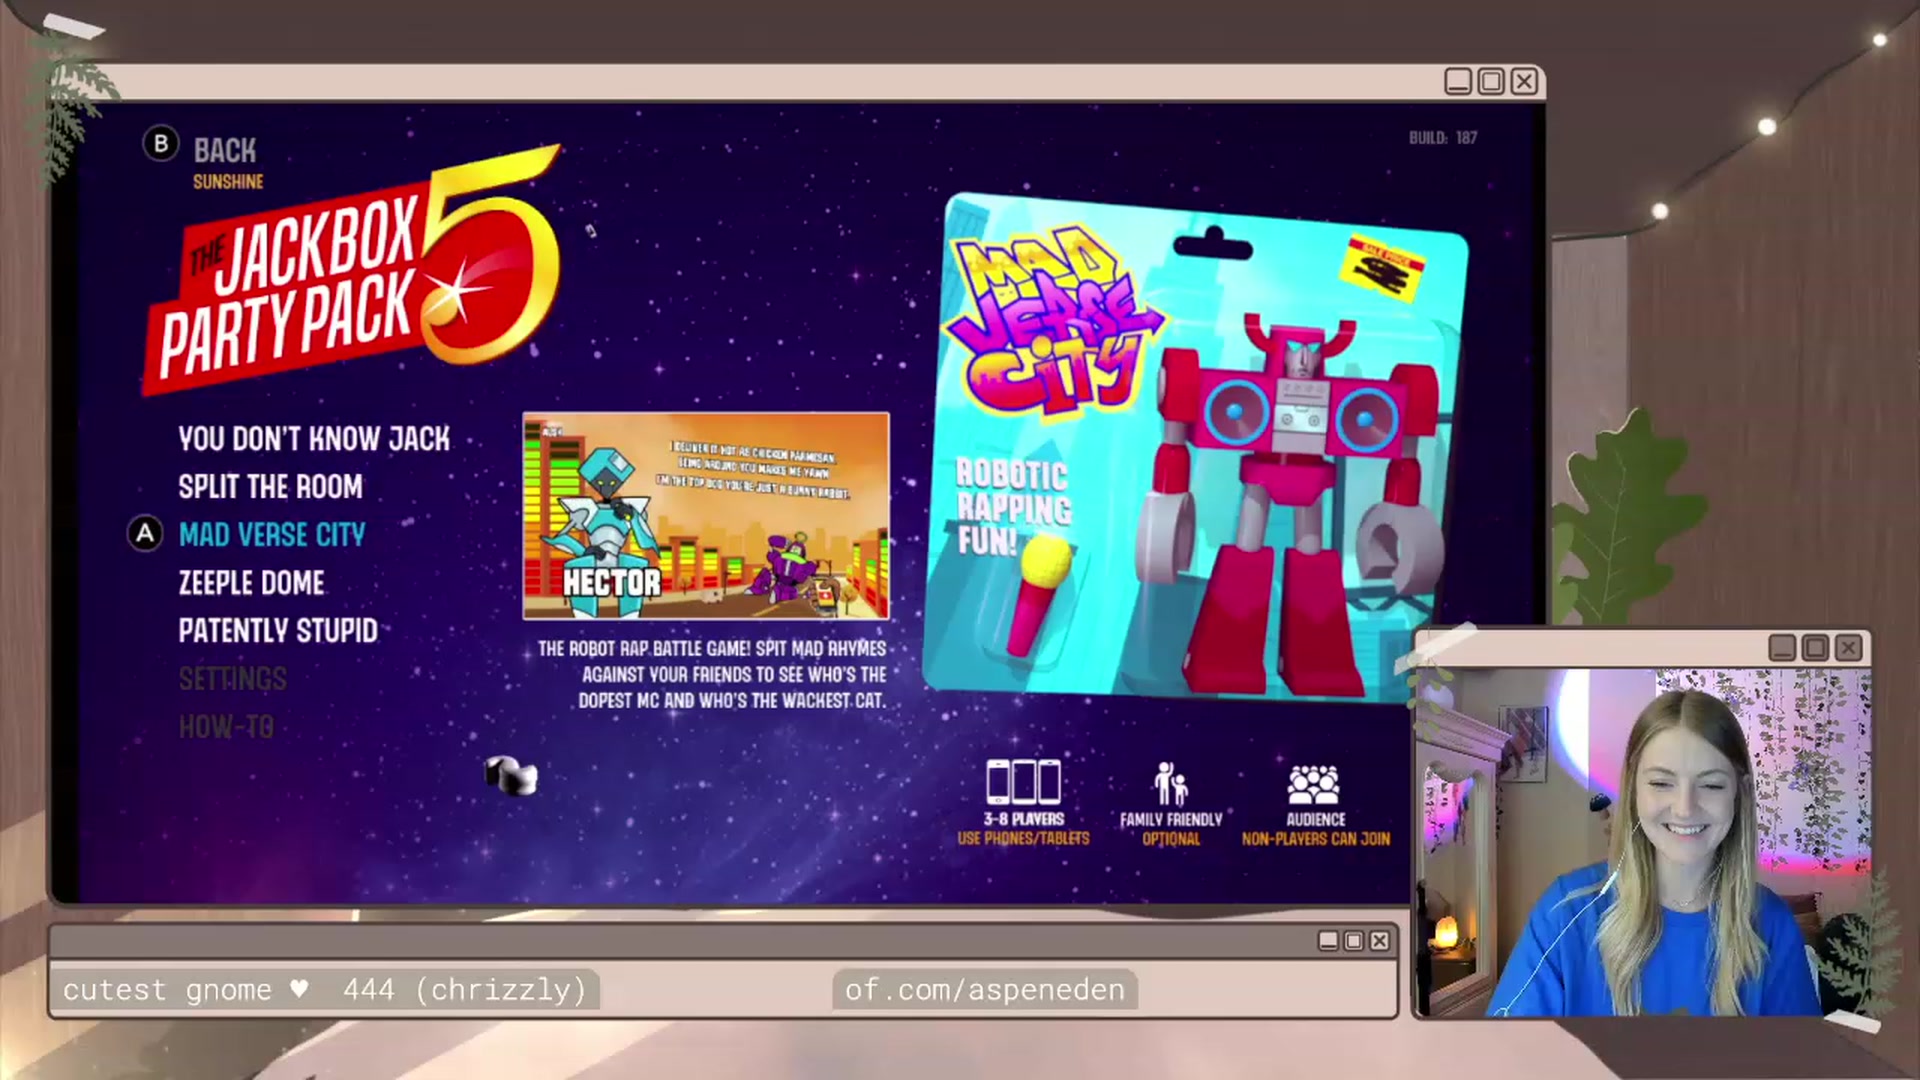Click the B button icon beside BACK
The image size is (1920, 1080).
click(x=161, y=144)
